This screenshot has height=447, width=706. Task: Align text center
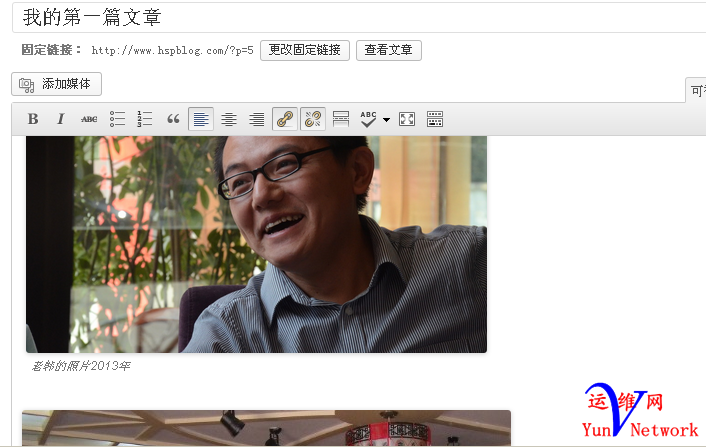[229, 119]
